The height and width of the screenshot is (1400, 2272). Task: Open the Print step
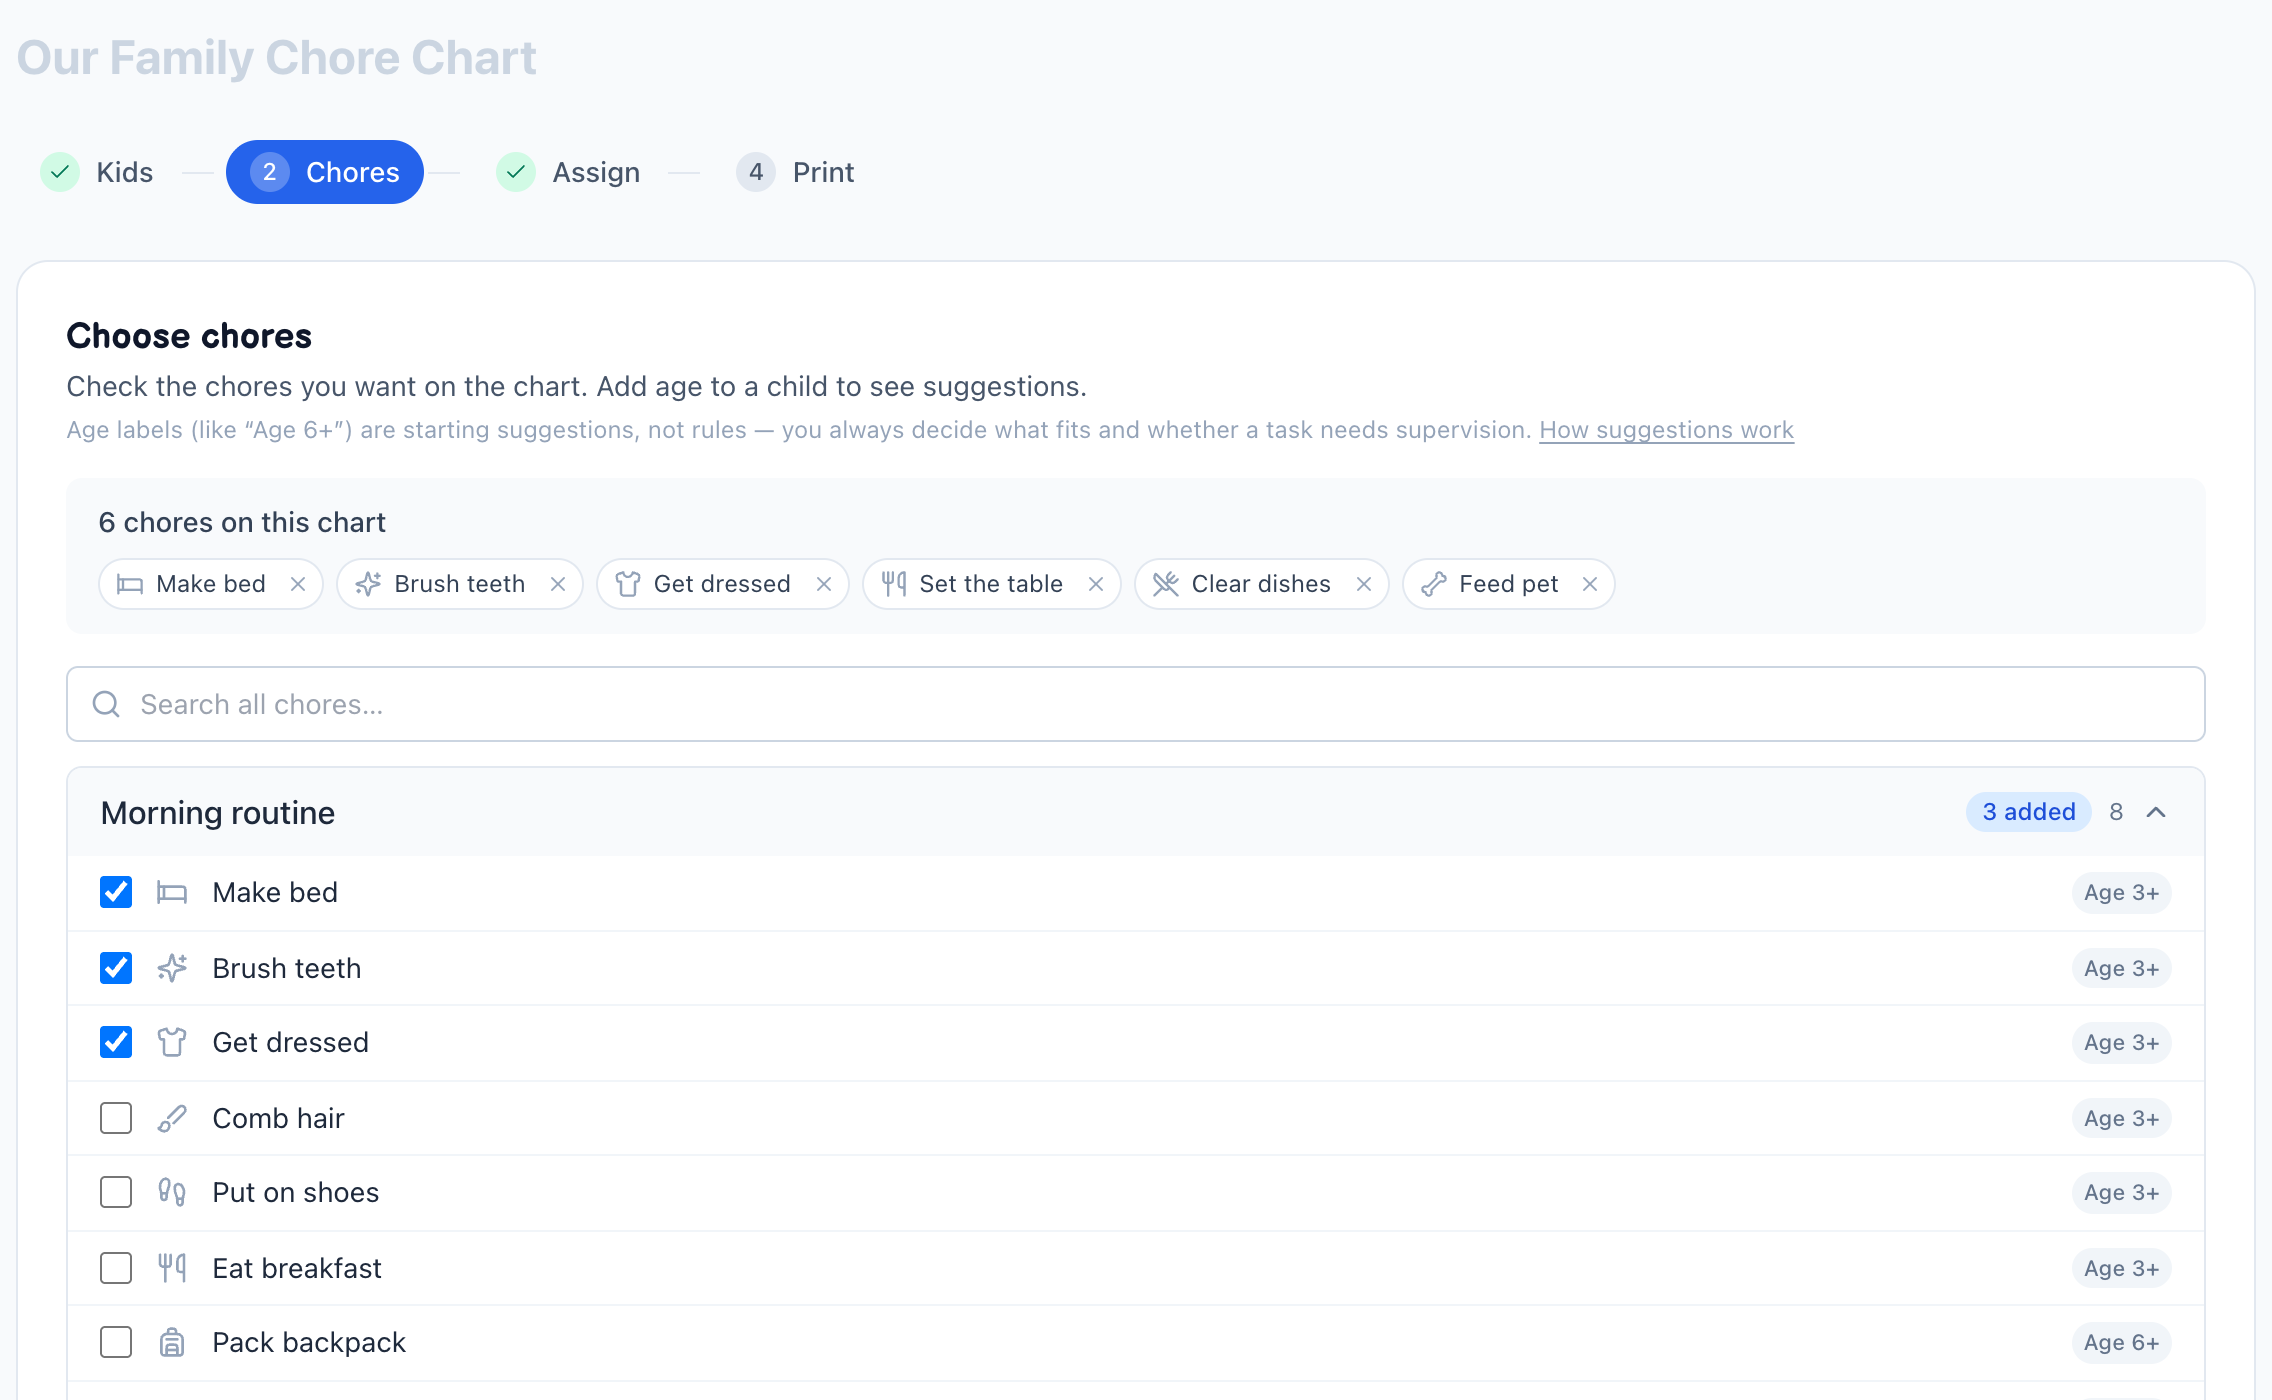point(795,172)
